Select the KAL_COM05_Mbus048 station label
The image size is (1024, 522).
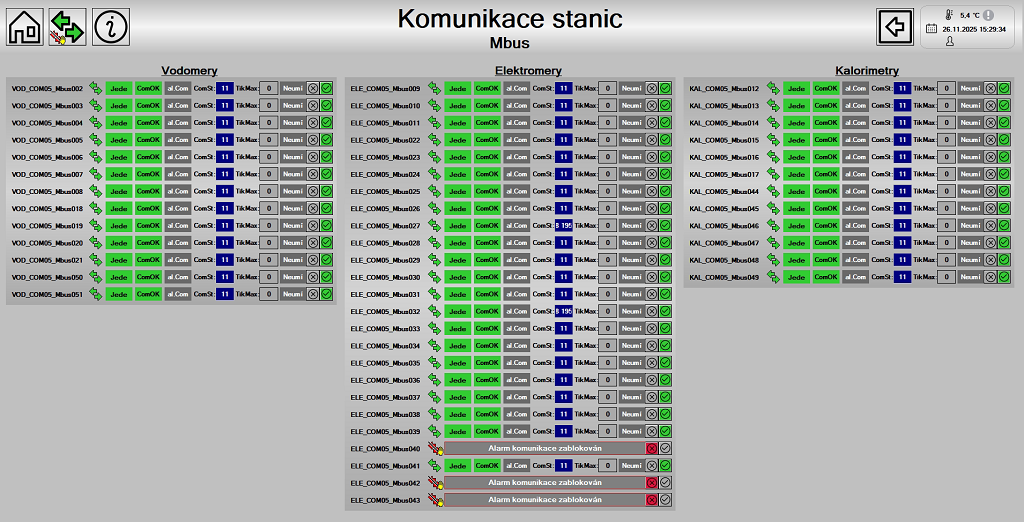[x=725, y=260]
